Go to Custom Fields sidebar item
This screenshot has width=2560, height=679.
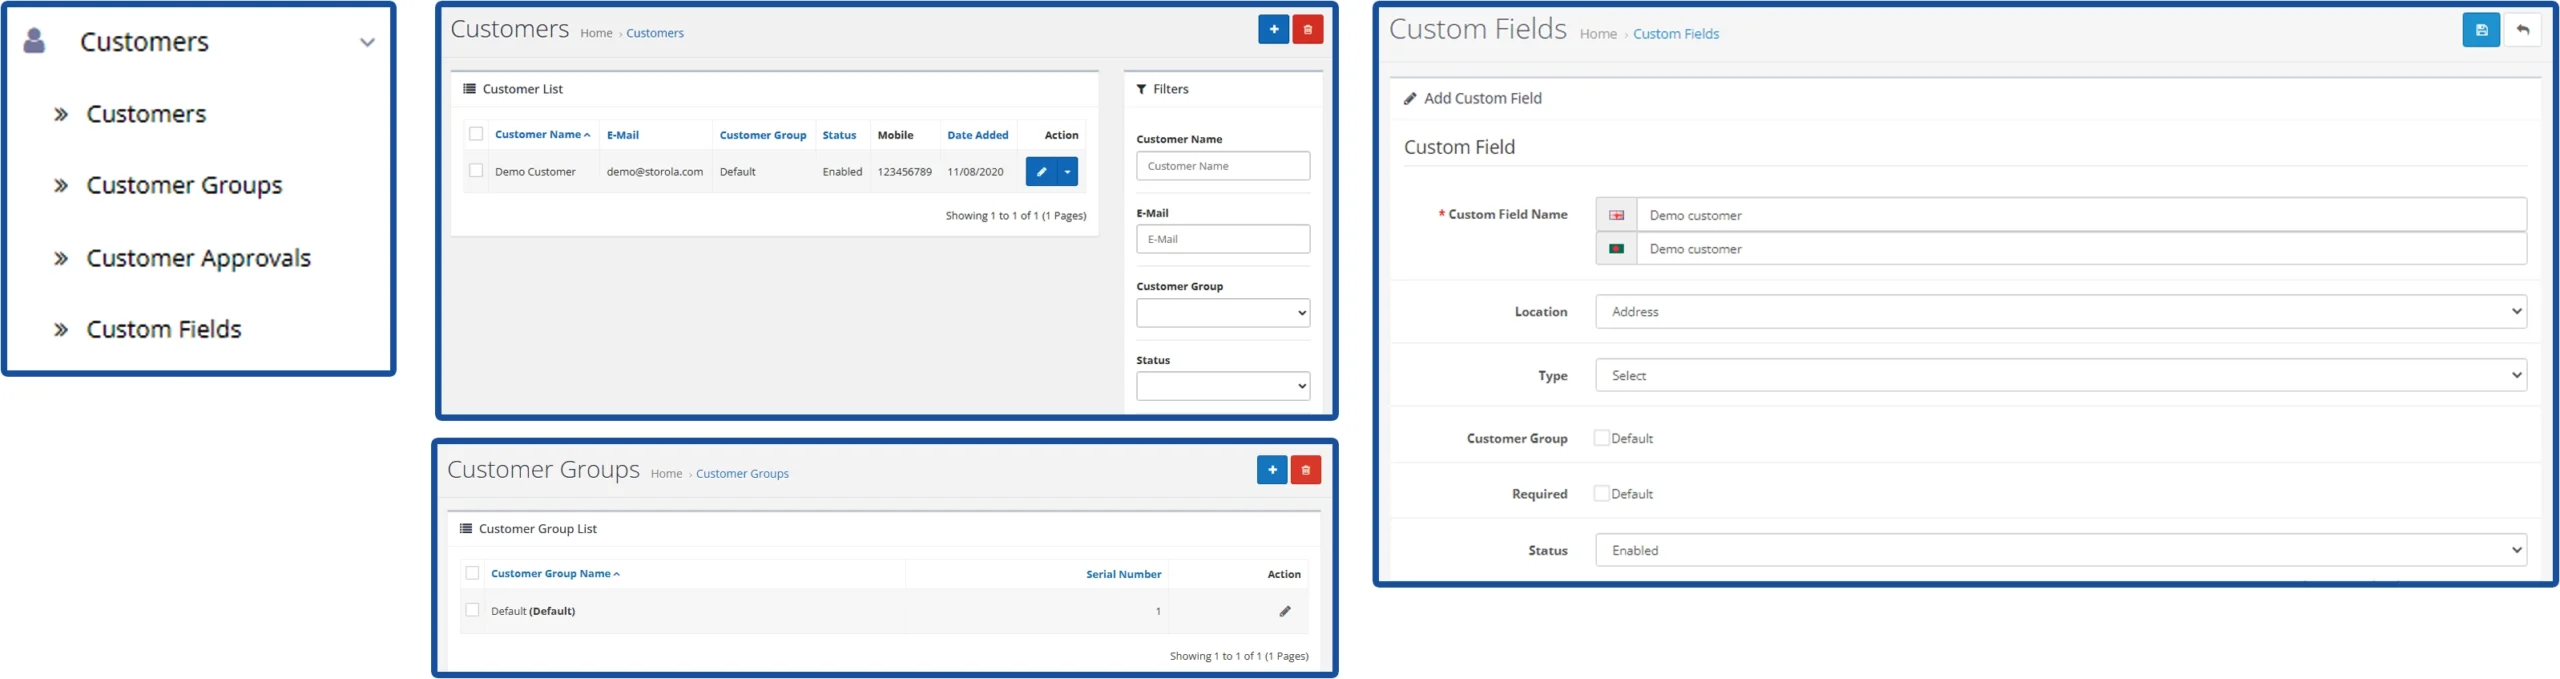pos(164,330)
